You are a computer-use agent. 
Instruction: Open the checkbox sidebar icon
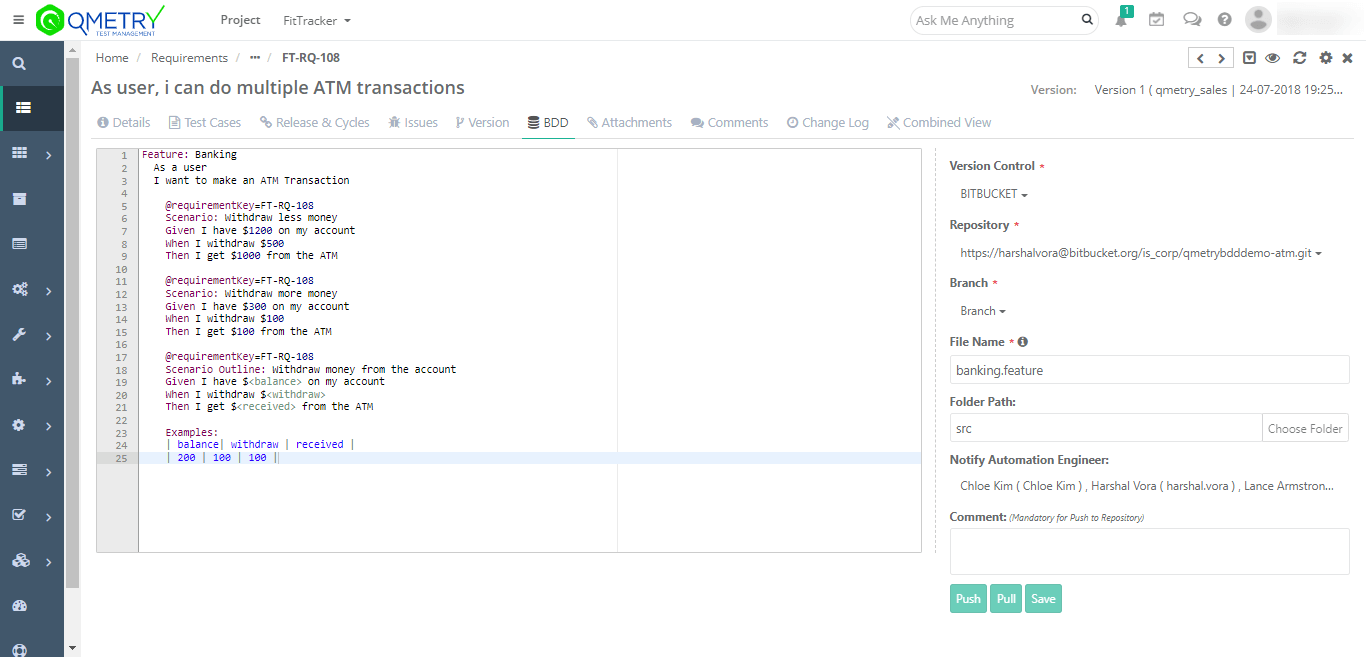(x=19, y=515)
